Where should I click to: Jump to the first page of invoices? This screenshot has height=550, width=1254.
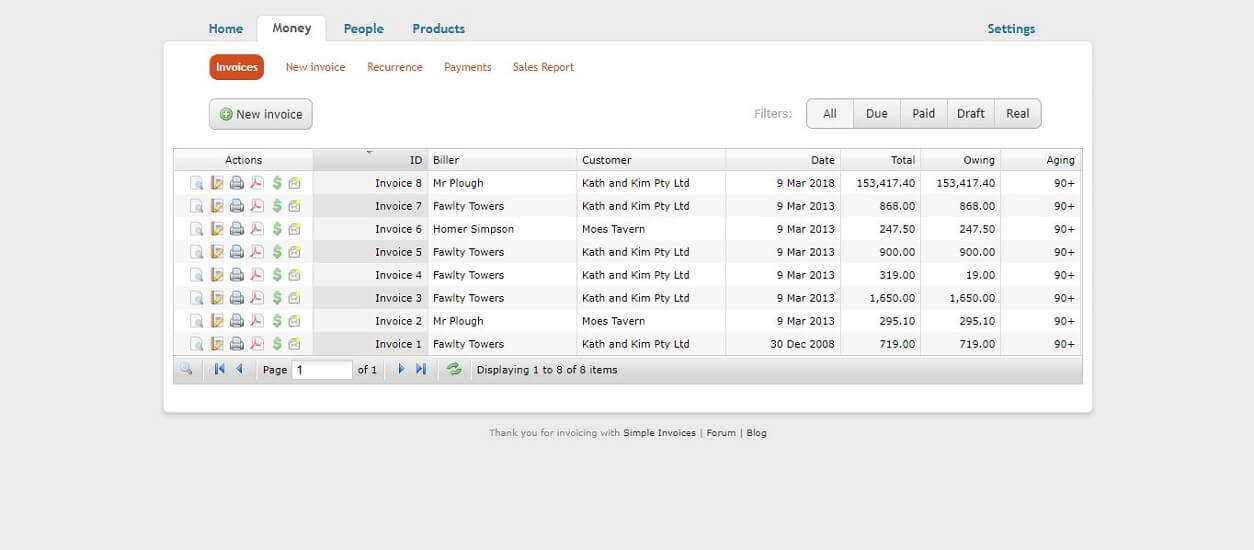coord(219,370)
